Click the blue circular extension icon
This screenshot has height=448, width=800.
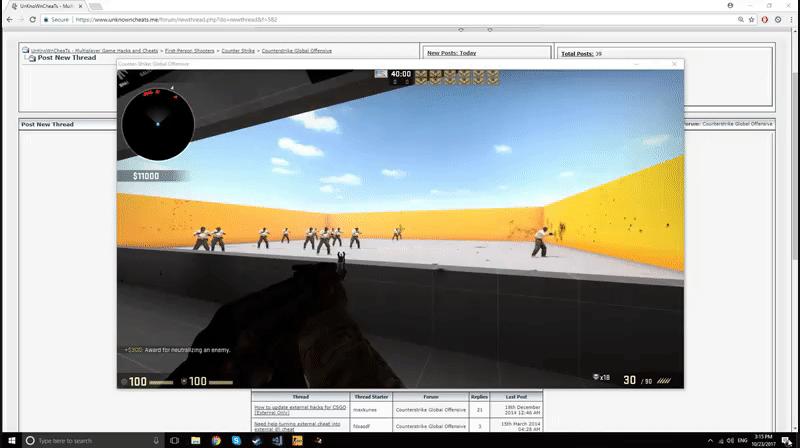coord(778,19)
